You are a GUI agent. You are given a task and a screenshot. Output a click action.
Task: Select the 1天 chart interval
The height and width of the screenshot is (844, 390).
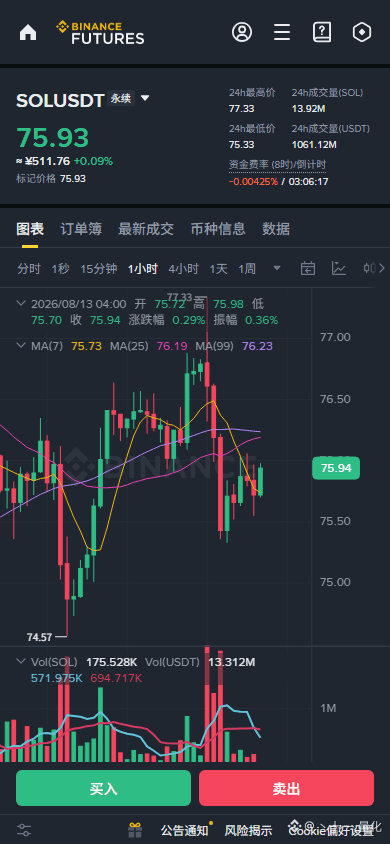(x=218, y=269)
